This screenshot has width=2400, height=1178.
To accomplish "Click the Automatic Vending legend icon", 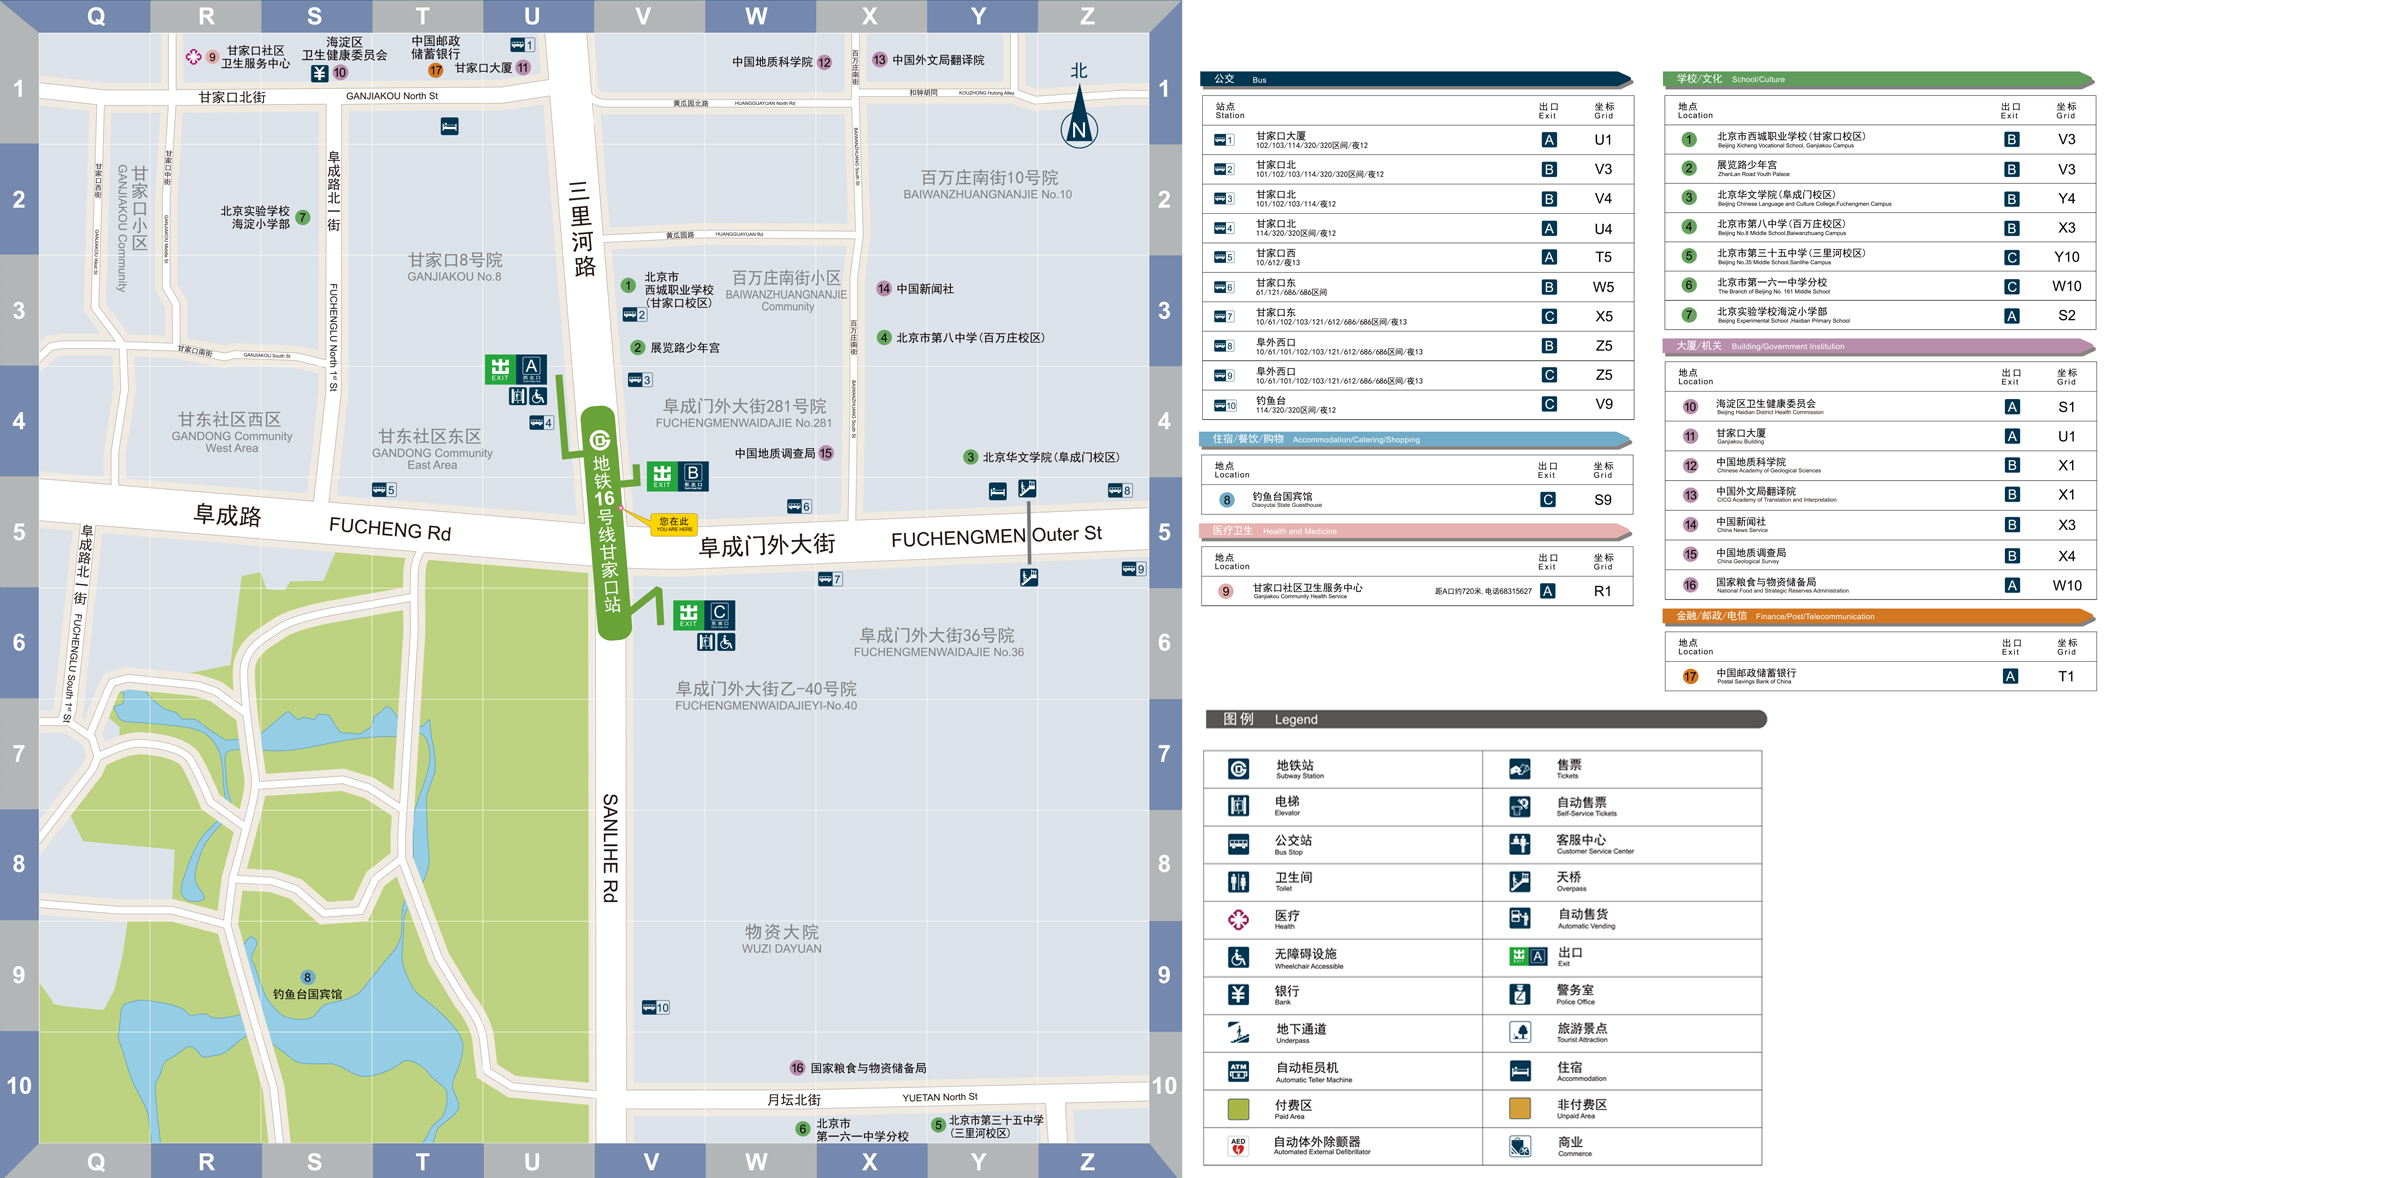I will [1520, 918].
